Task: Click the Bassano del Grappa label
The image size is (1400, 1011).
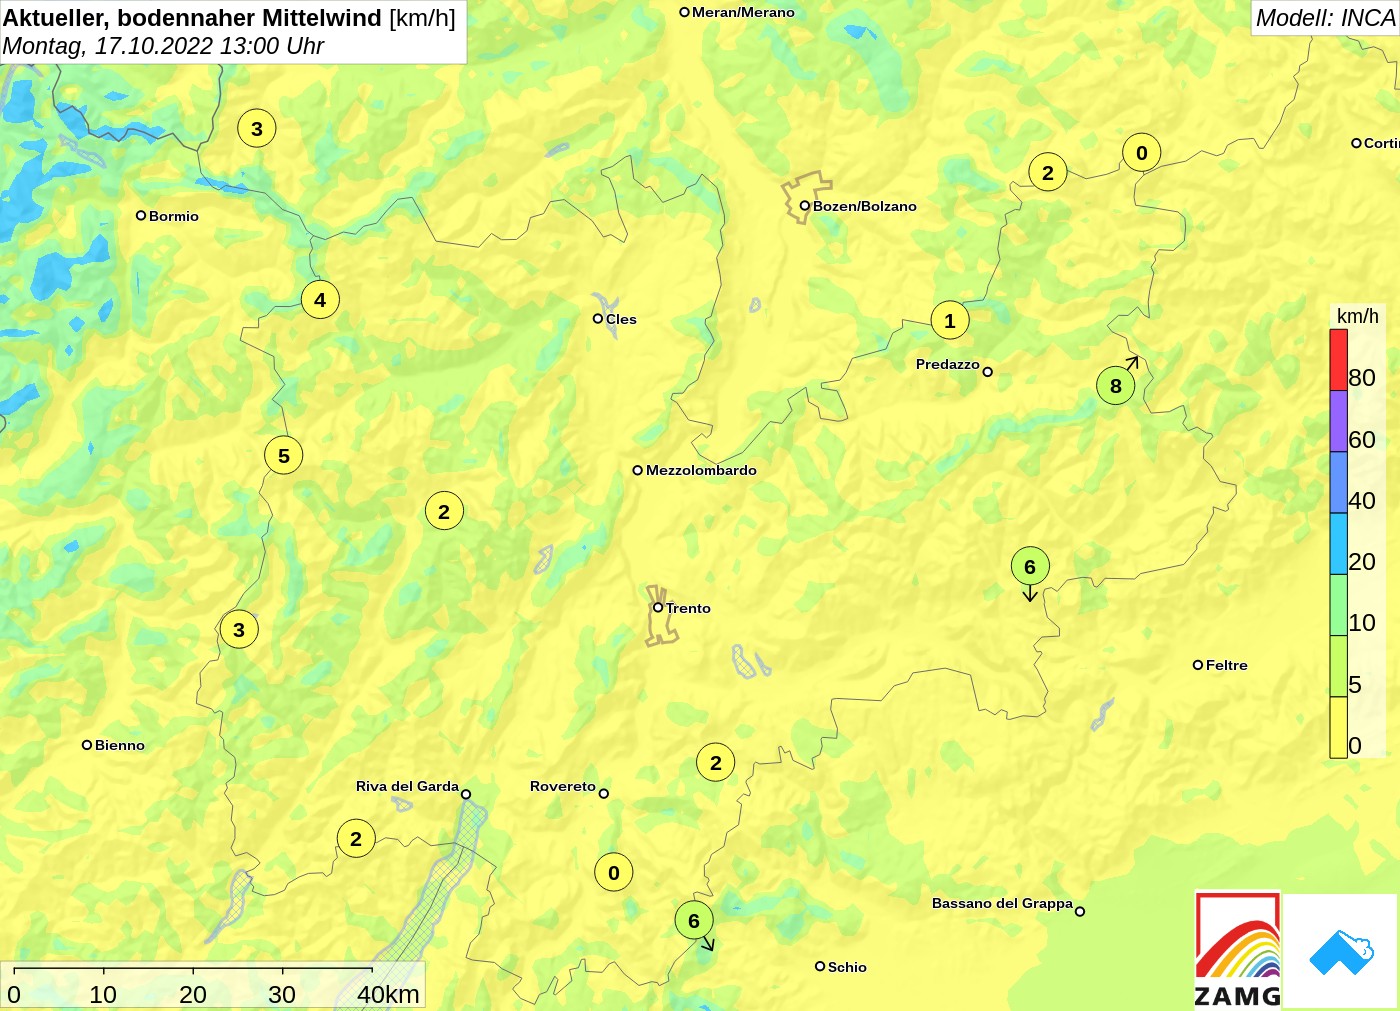Action: [x=1002, y=903]
